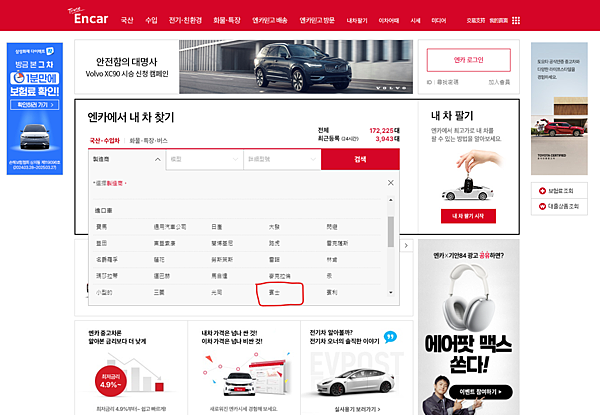Click the blue speech bubble icon on EV card

pos(390,337)
